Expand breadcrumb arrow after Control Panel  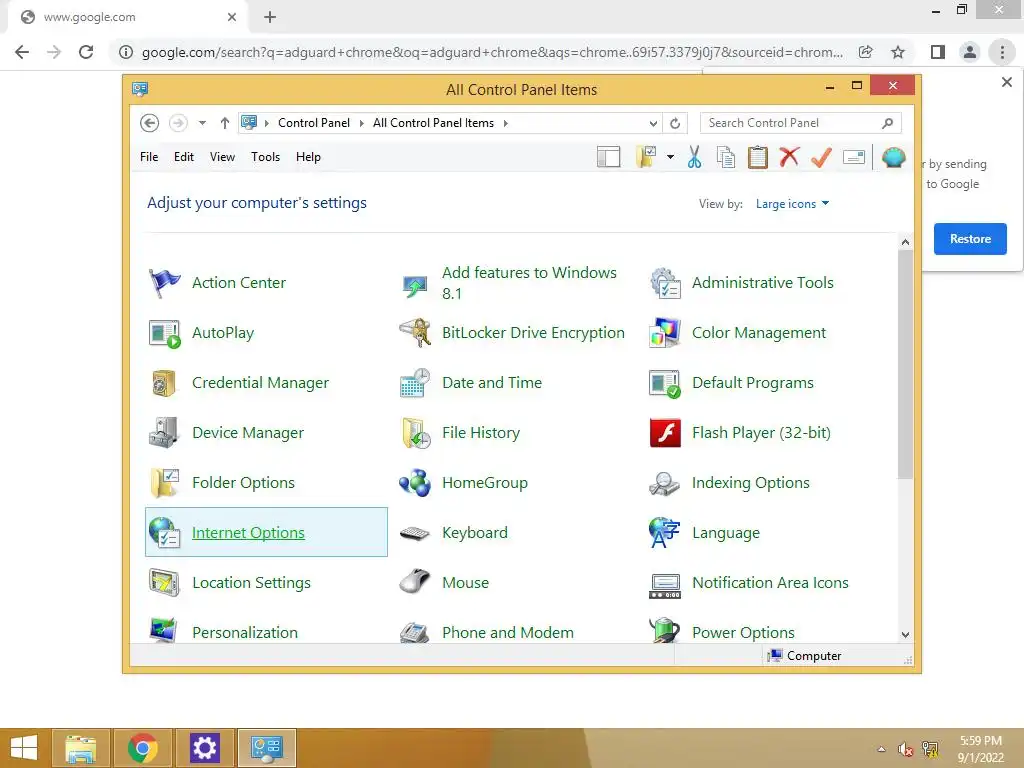pos(361,123)
